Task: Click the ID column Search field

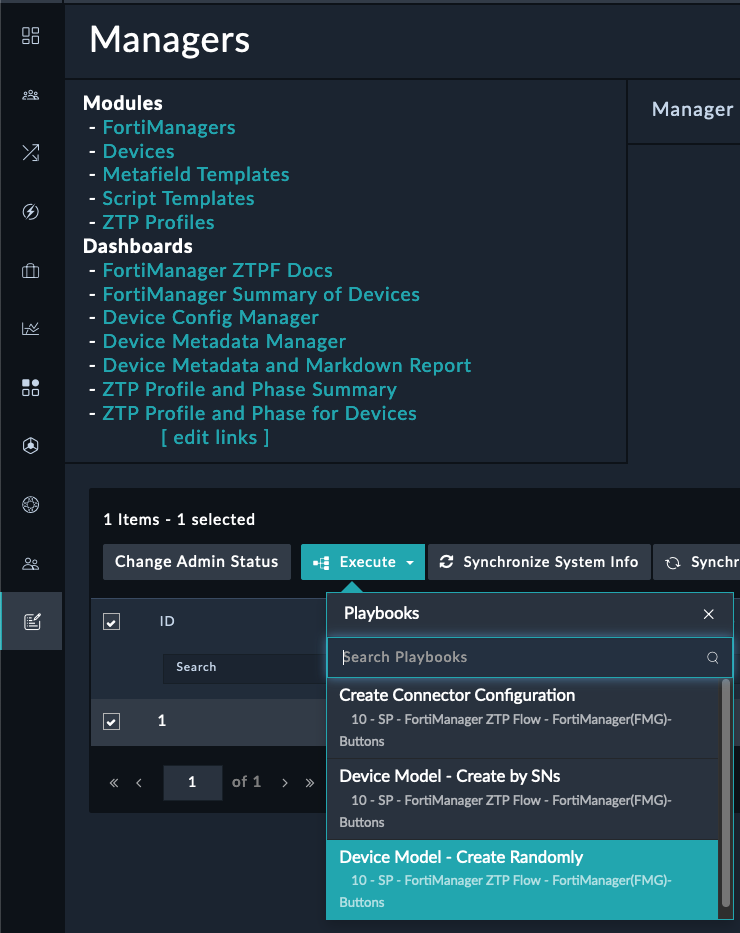Action: coord(244,668)
